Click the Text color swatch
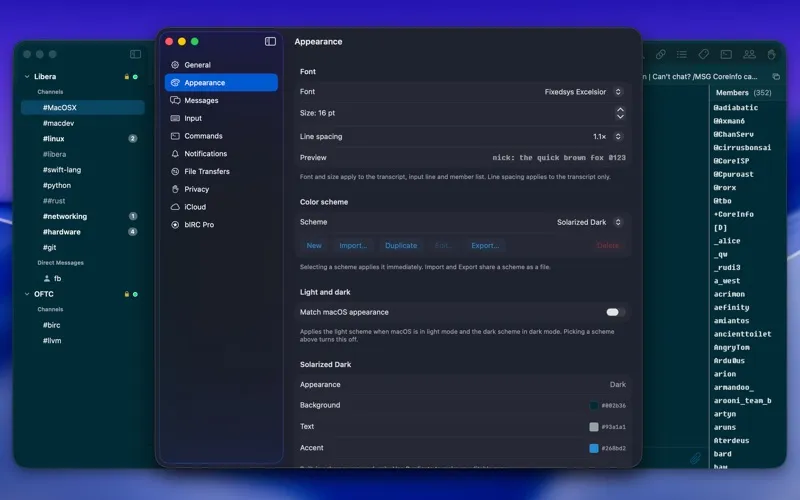 pos(594,427)
